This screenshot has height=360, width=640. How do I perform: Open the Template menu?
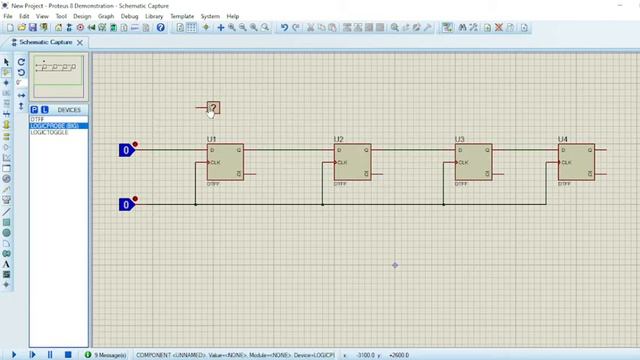[182, 16]
